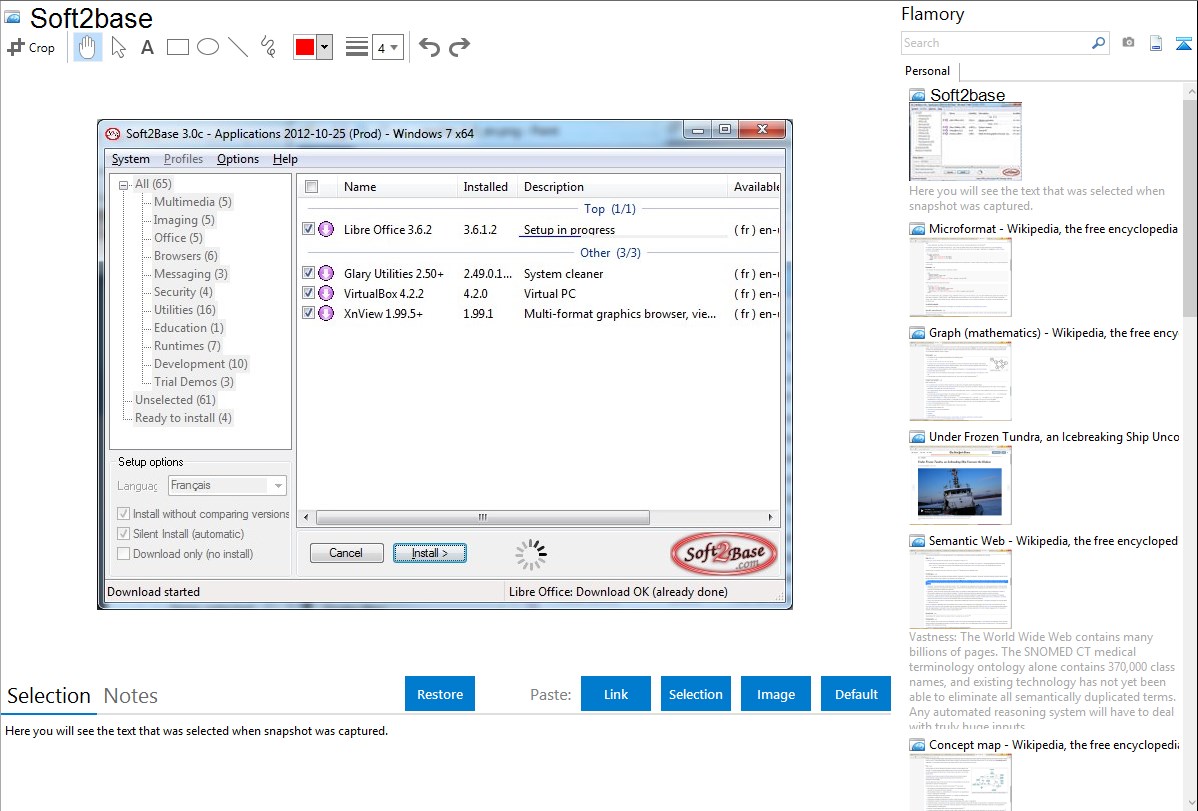Pick the ellipse shape tool

pyautogui.click(x=208, y=47)
